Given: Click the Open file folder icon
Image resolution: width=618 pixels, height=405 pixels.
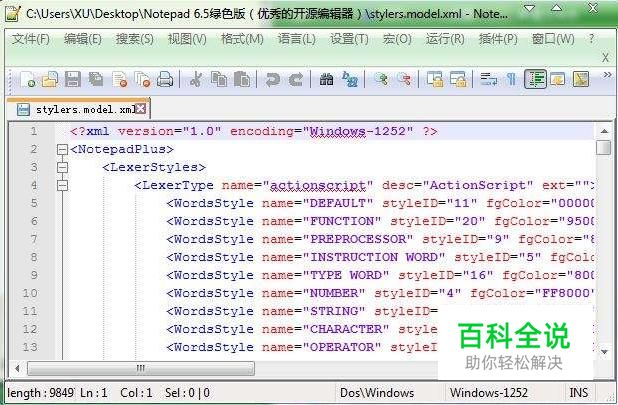Looking at the screenshot, I should coord(50,79).
